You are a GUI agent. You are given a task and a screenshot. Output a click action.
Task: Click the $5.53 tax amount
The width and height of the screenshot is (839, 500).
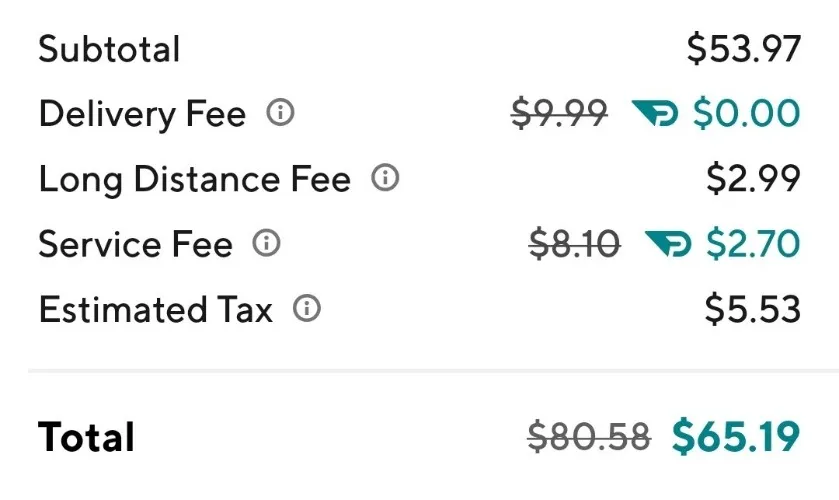click(x=752, y=310)
